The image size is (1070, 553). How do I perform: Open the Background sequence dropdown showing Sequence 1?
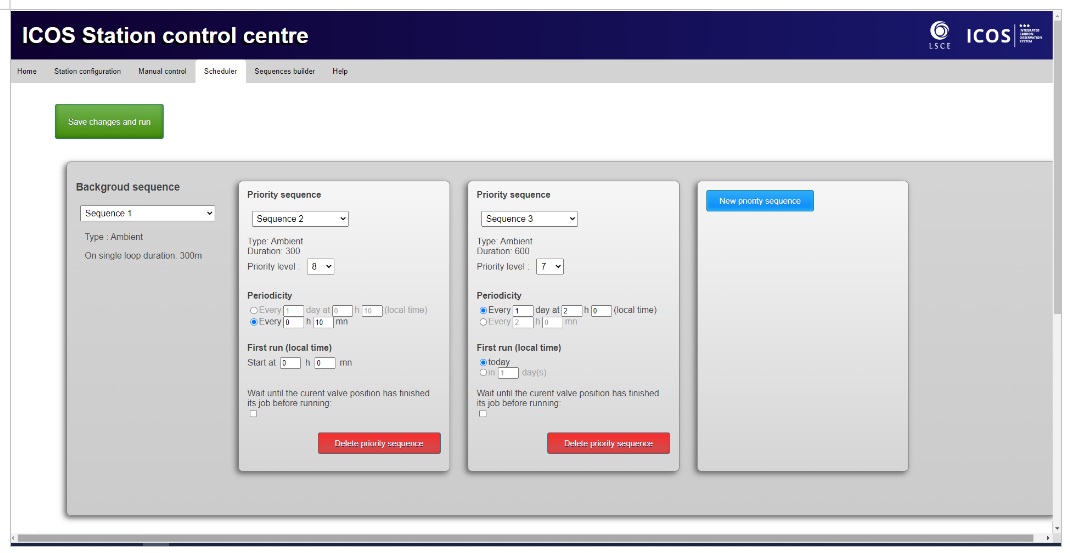[x=149, y=213]
